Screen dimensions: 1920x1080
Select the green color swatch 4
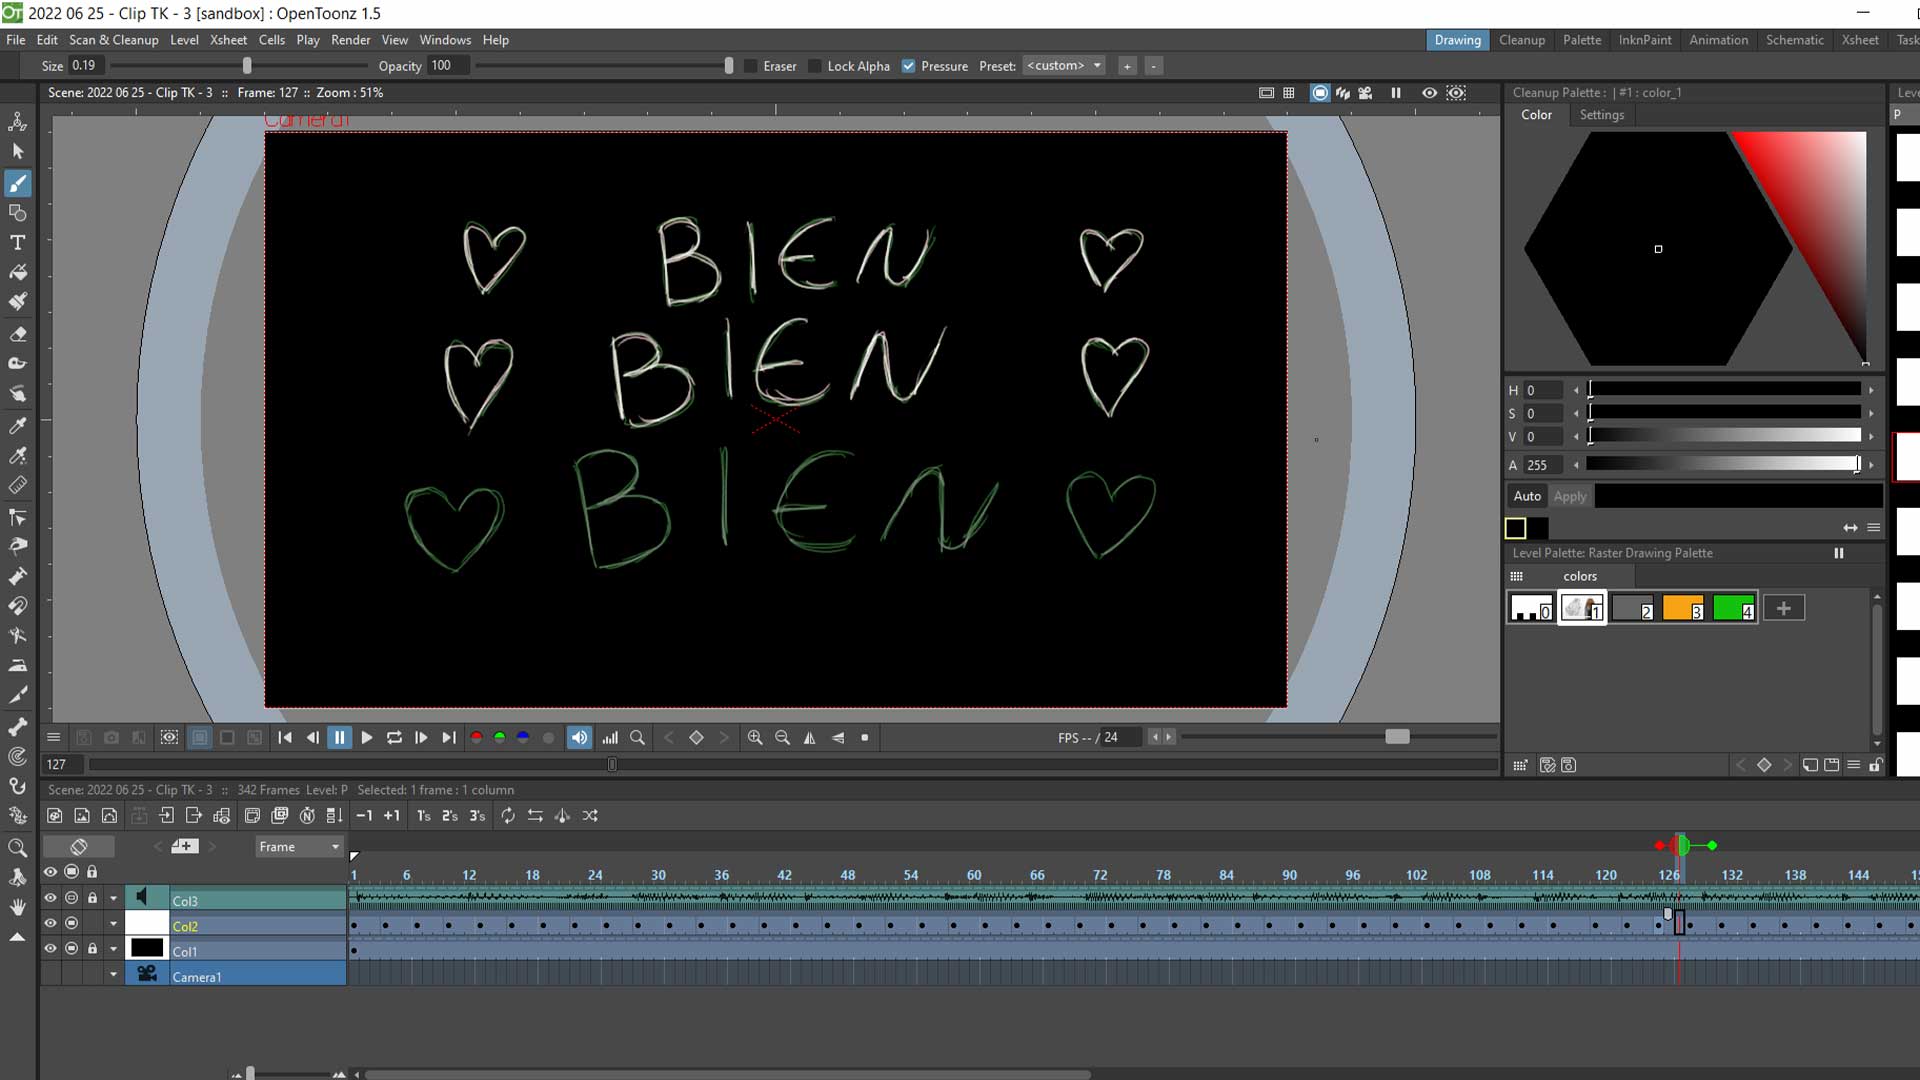tap(1733, 608)
